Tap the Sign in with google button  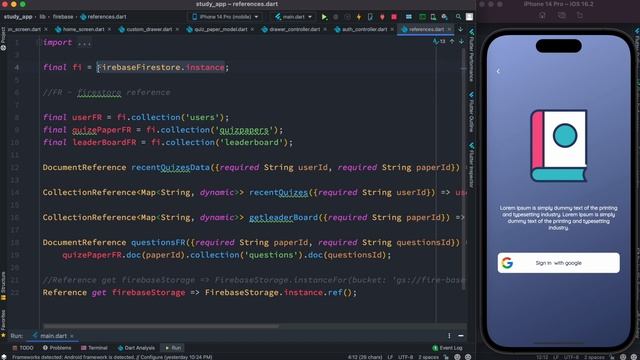tap(558, 263)
